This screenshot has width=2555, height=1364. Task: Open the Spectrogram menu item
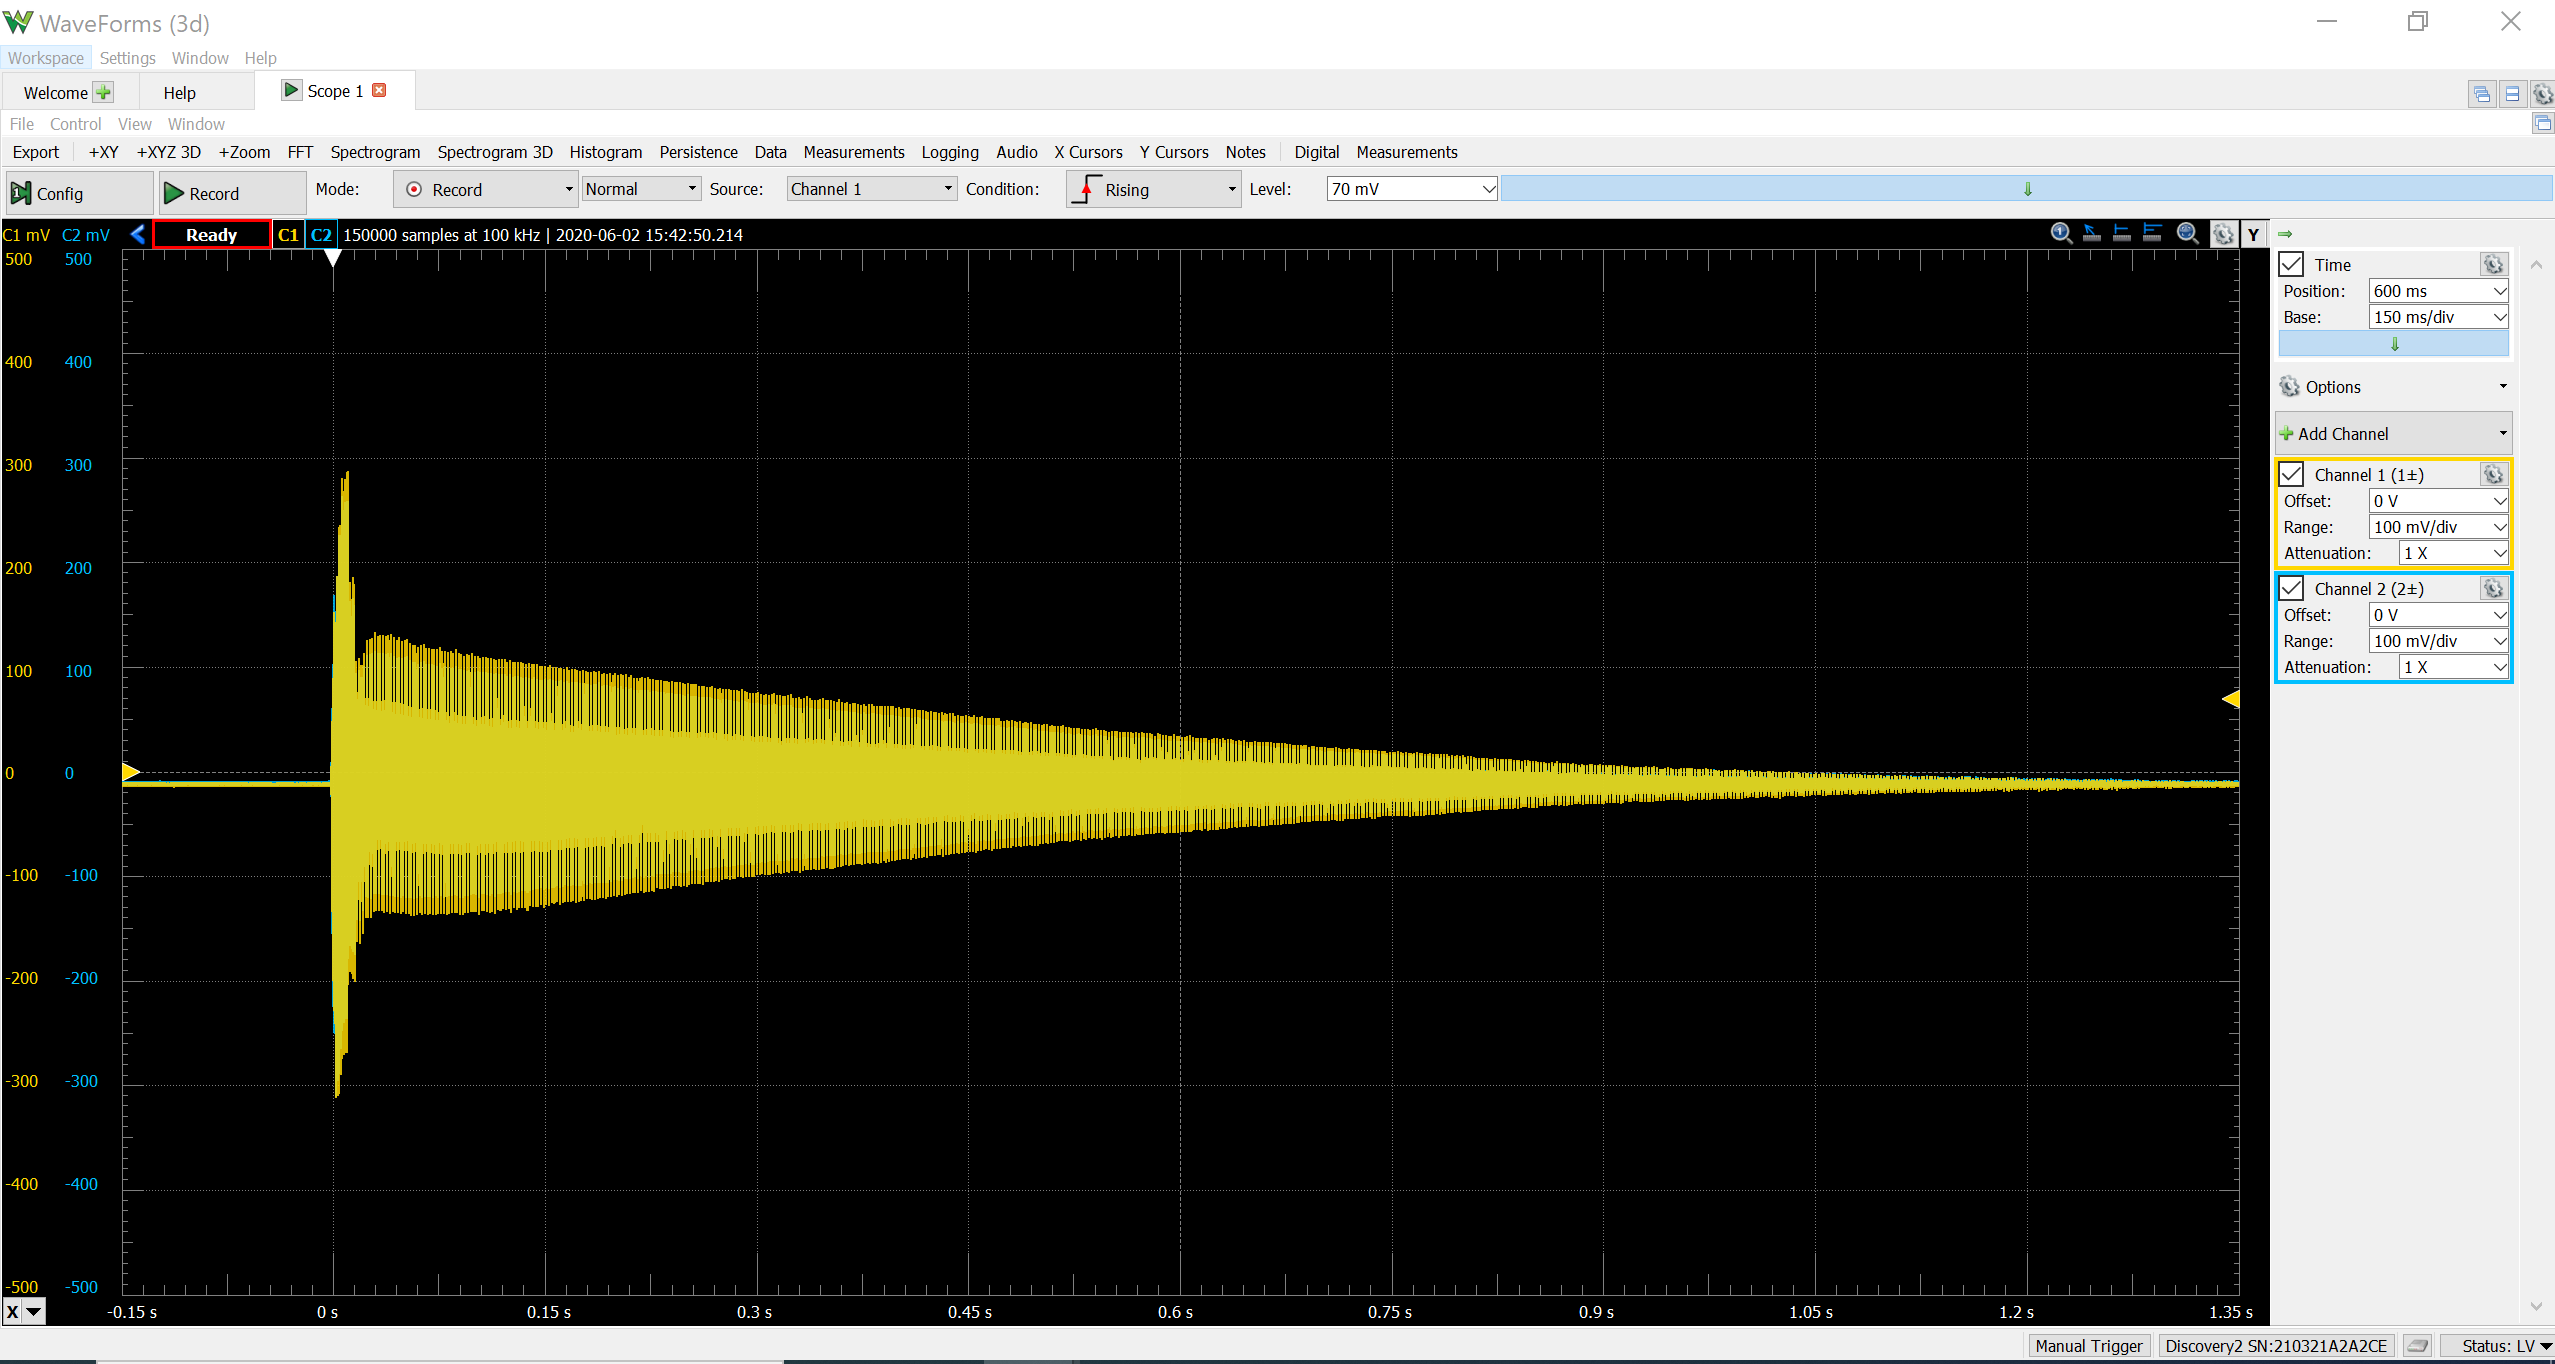coord(375,152)
